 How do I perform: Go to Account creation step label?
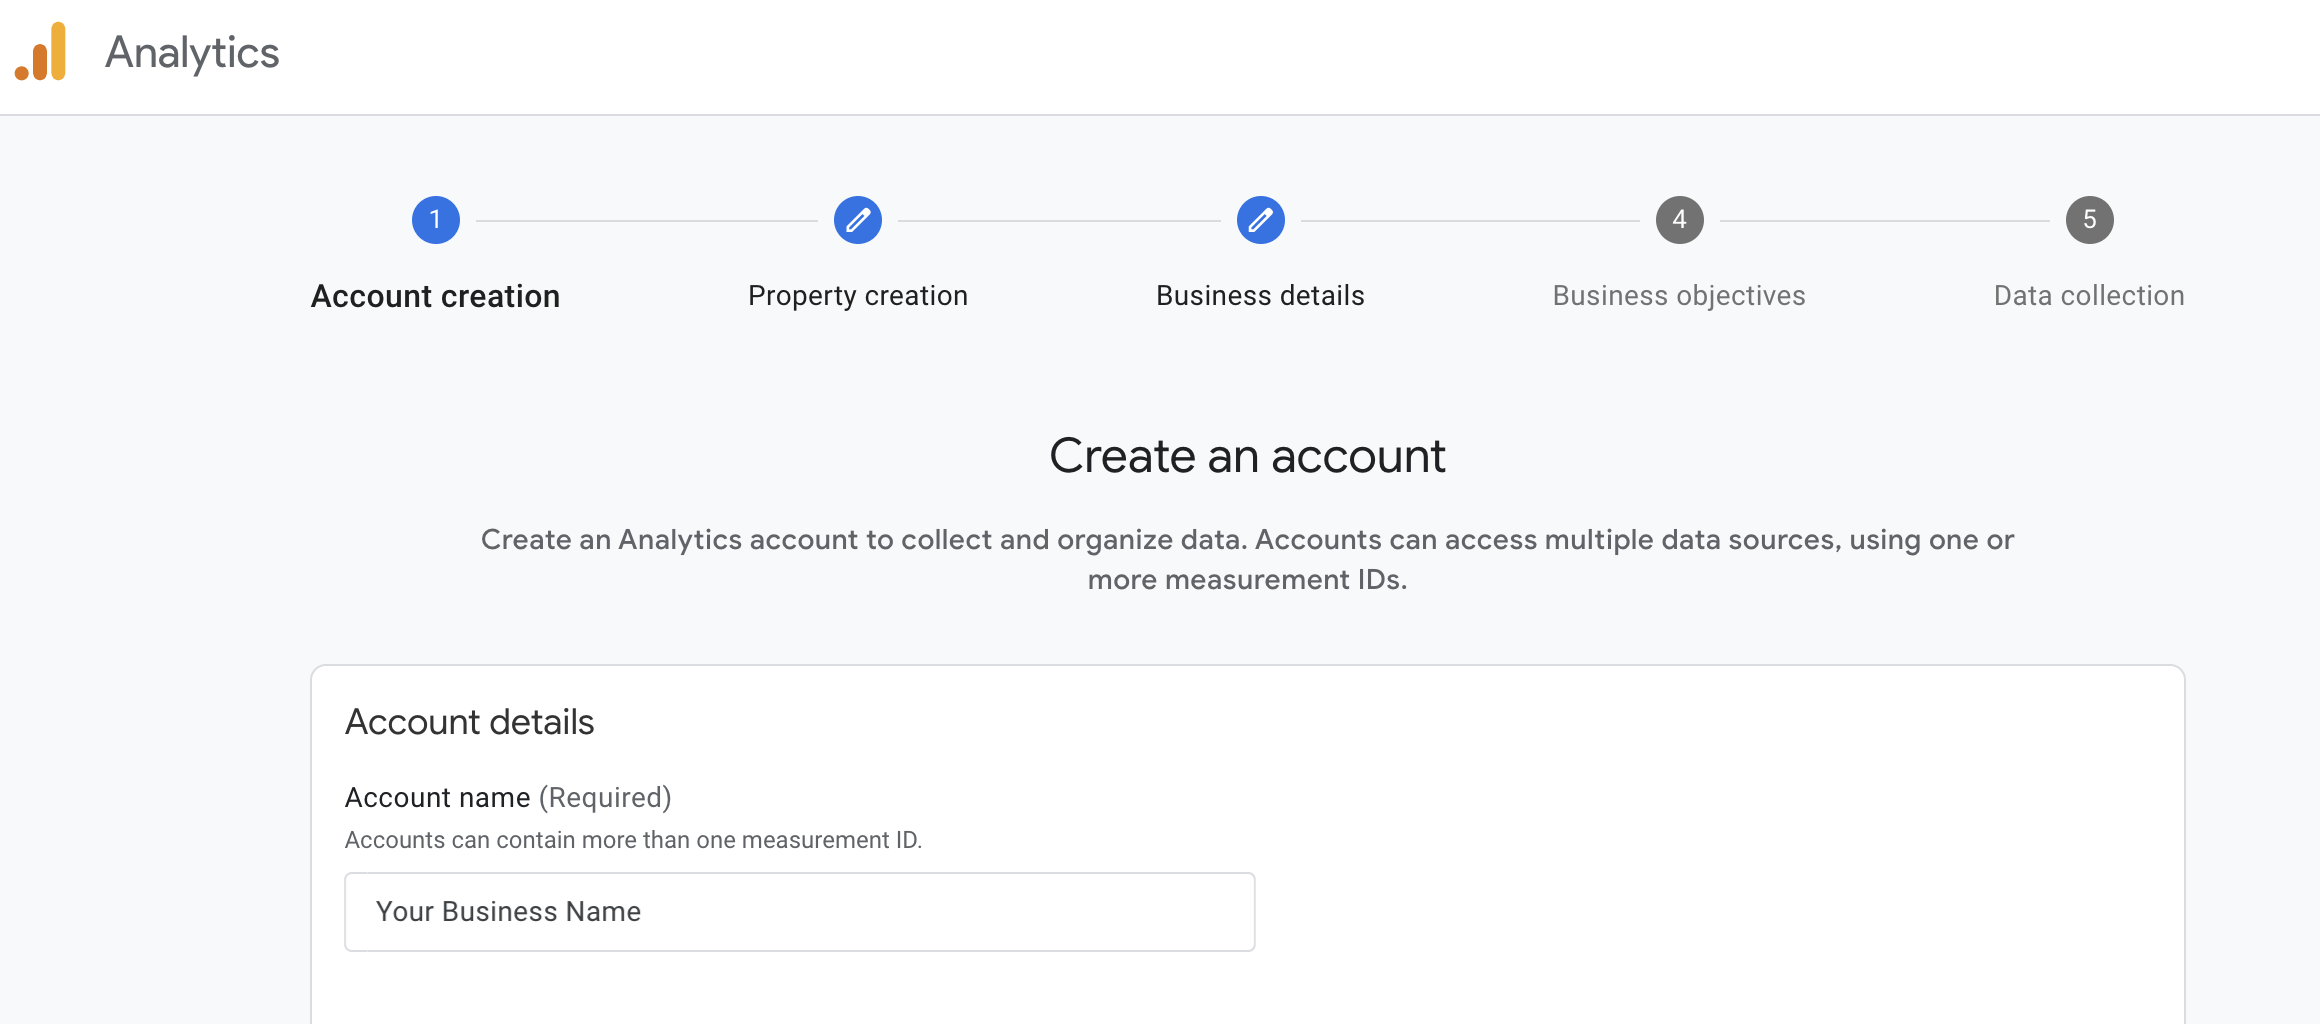click(436, 296)
